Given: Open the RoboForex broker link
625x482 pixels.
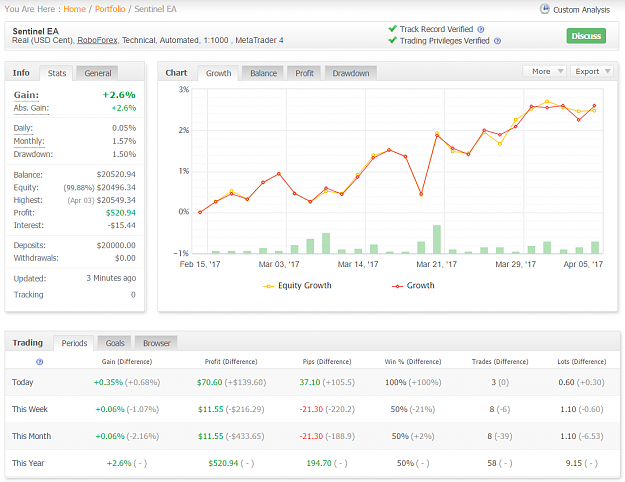Looking at the screenshot, I should (97, 40).
